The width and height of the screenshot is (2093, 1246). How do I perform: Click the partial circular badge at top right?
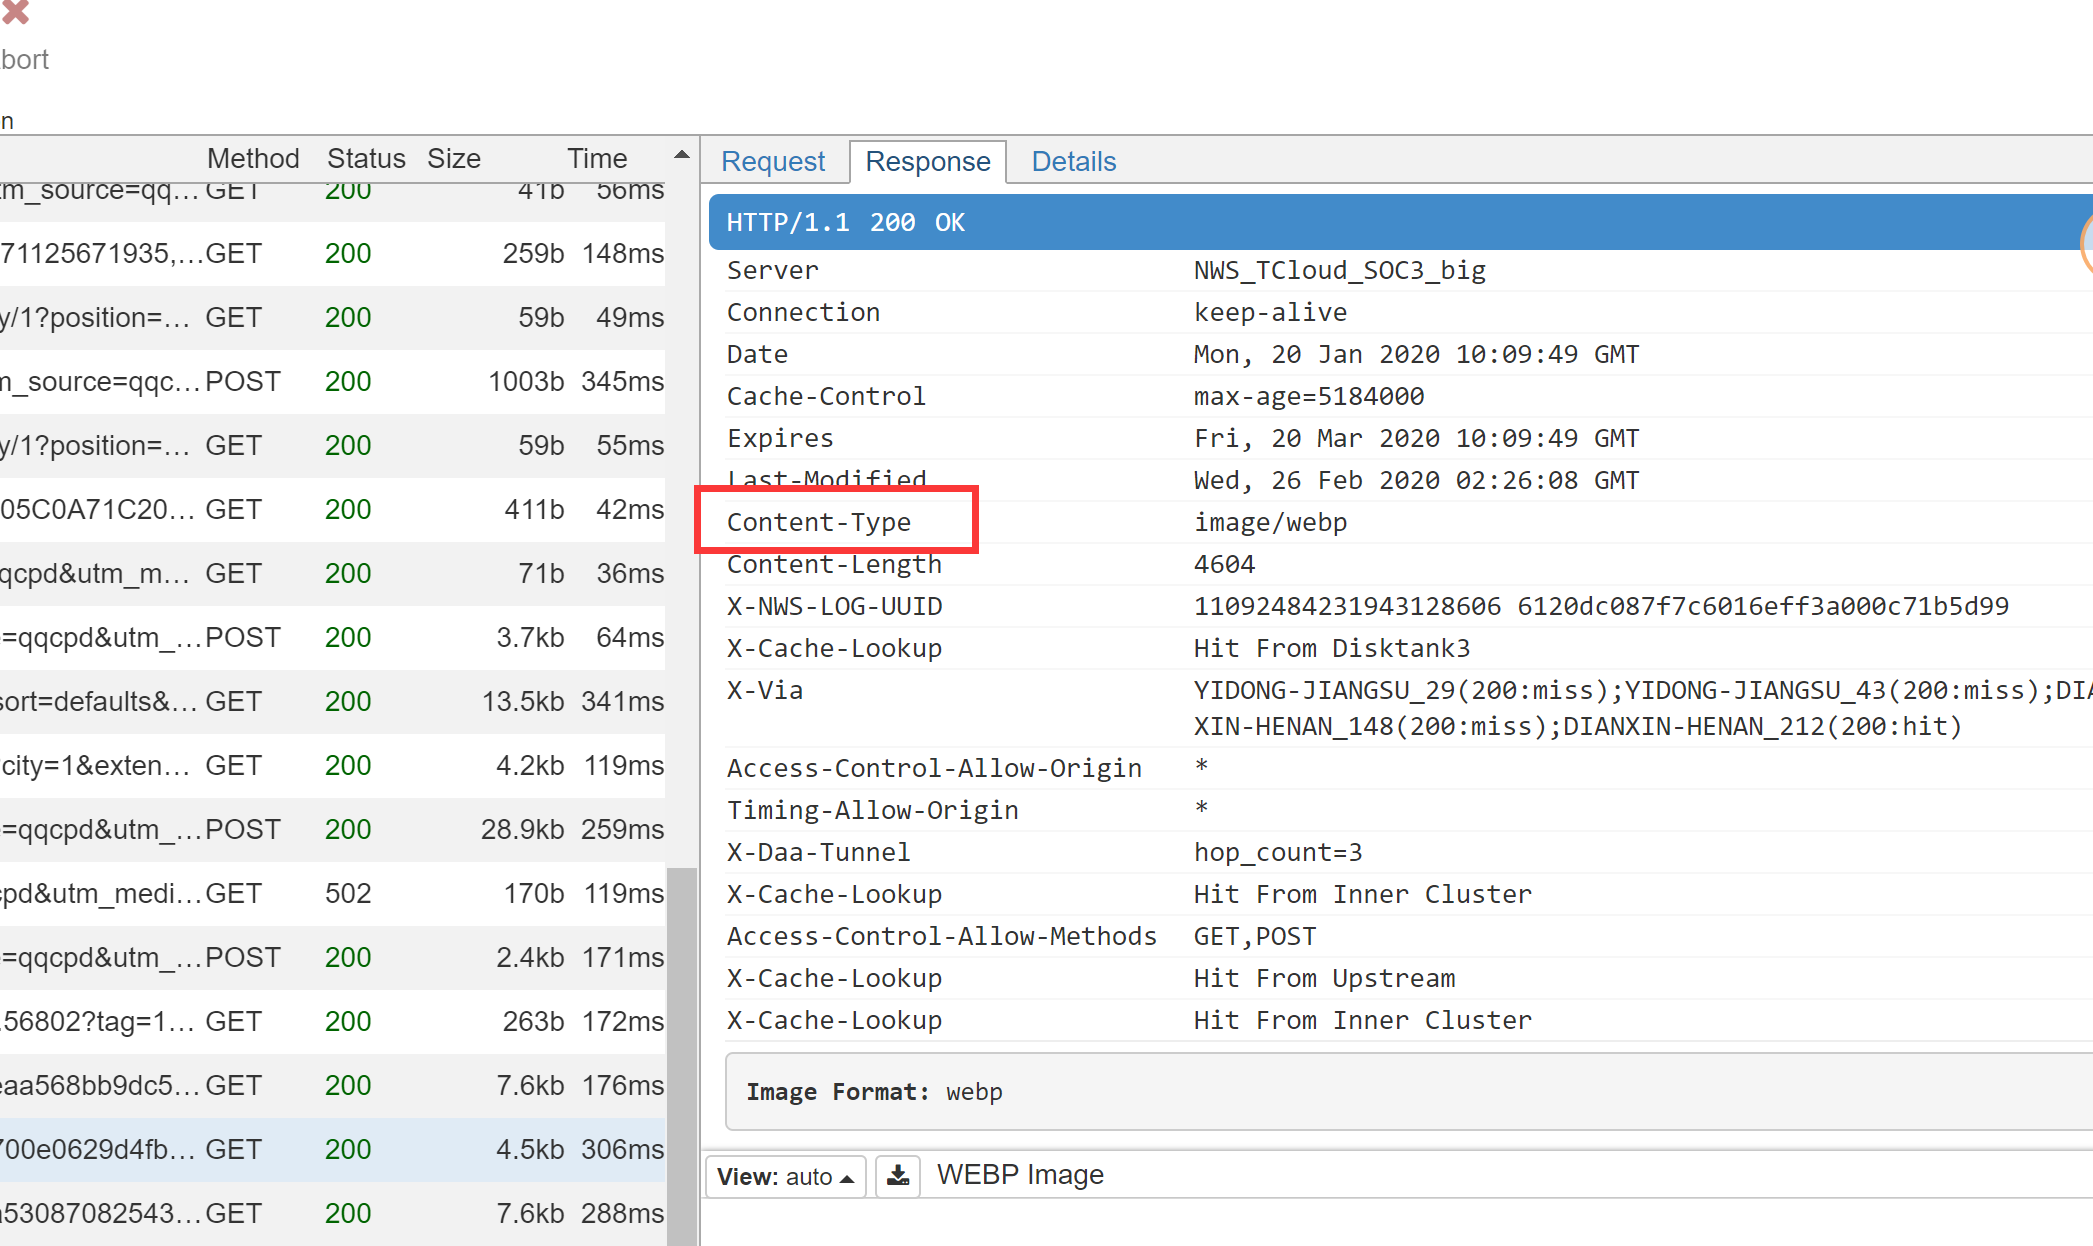(2085, 243)
